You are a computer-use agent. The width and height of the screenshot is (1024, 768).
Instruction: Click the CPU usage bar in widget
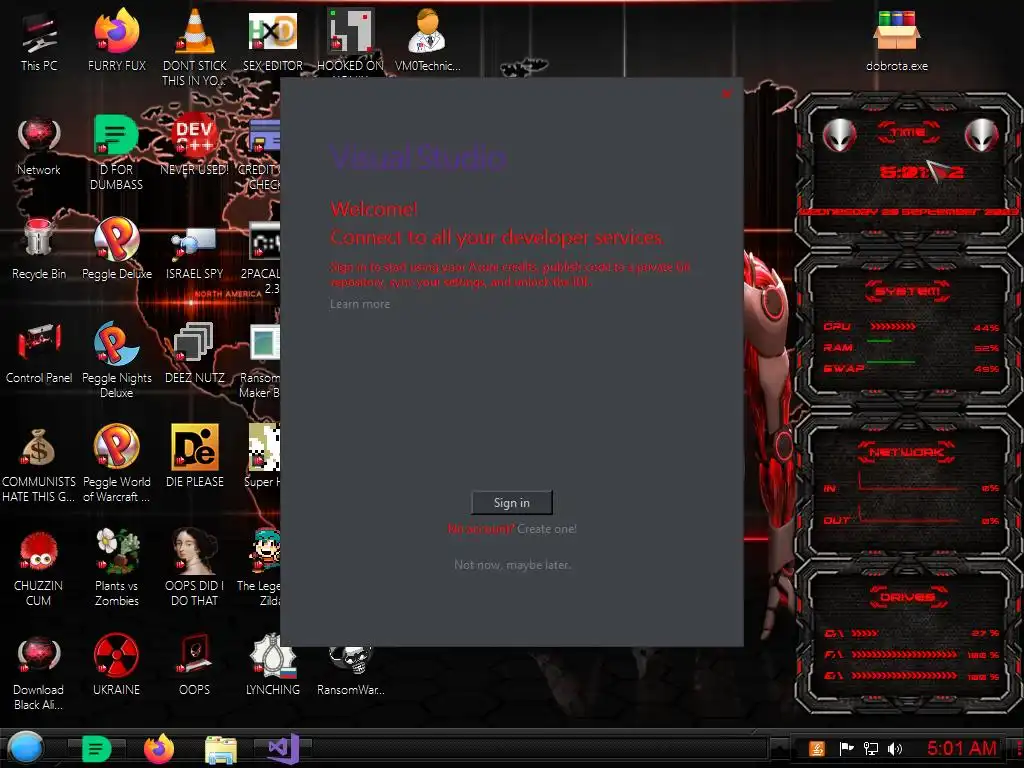coord(893,327)
